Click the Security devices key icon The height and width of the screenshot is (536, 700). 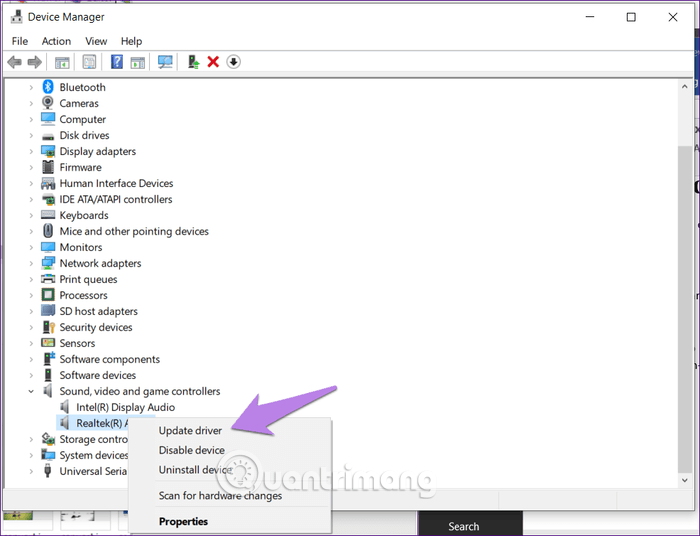click(48, 327)
